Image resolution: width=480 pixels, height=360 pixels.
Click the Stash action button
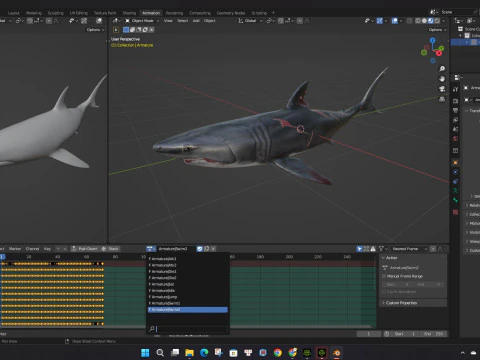(110, 249)
